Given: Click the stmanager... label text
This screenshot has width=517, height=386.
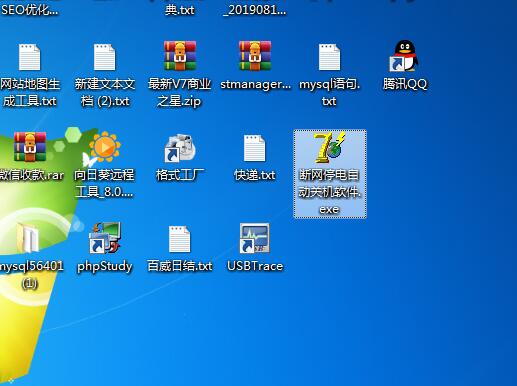Looking at the screenshot, I should click(x=255, y=84).
